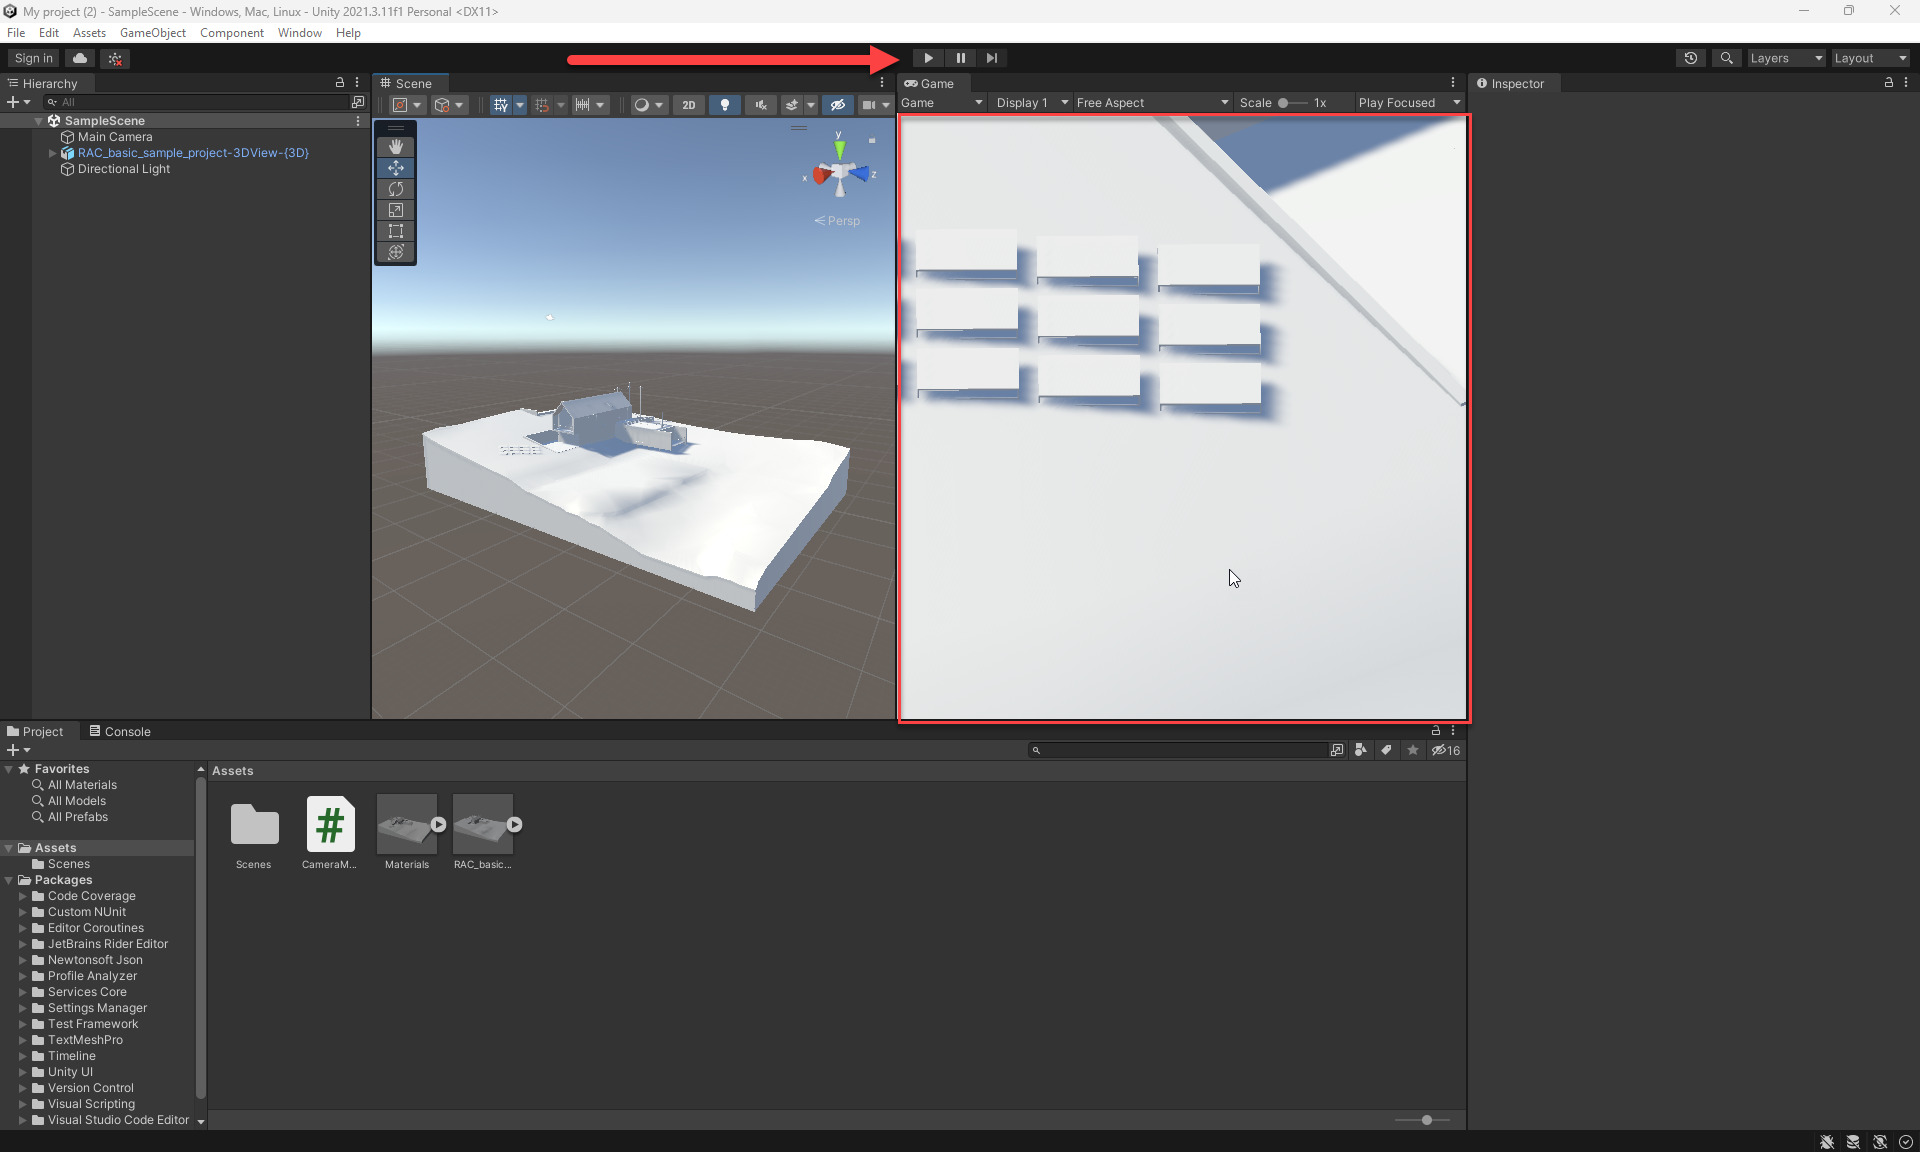1920x1152 pixels.
Task: Open the Free Aspect dropdown
Action: point(1152,102)
